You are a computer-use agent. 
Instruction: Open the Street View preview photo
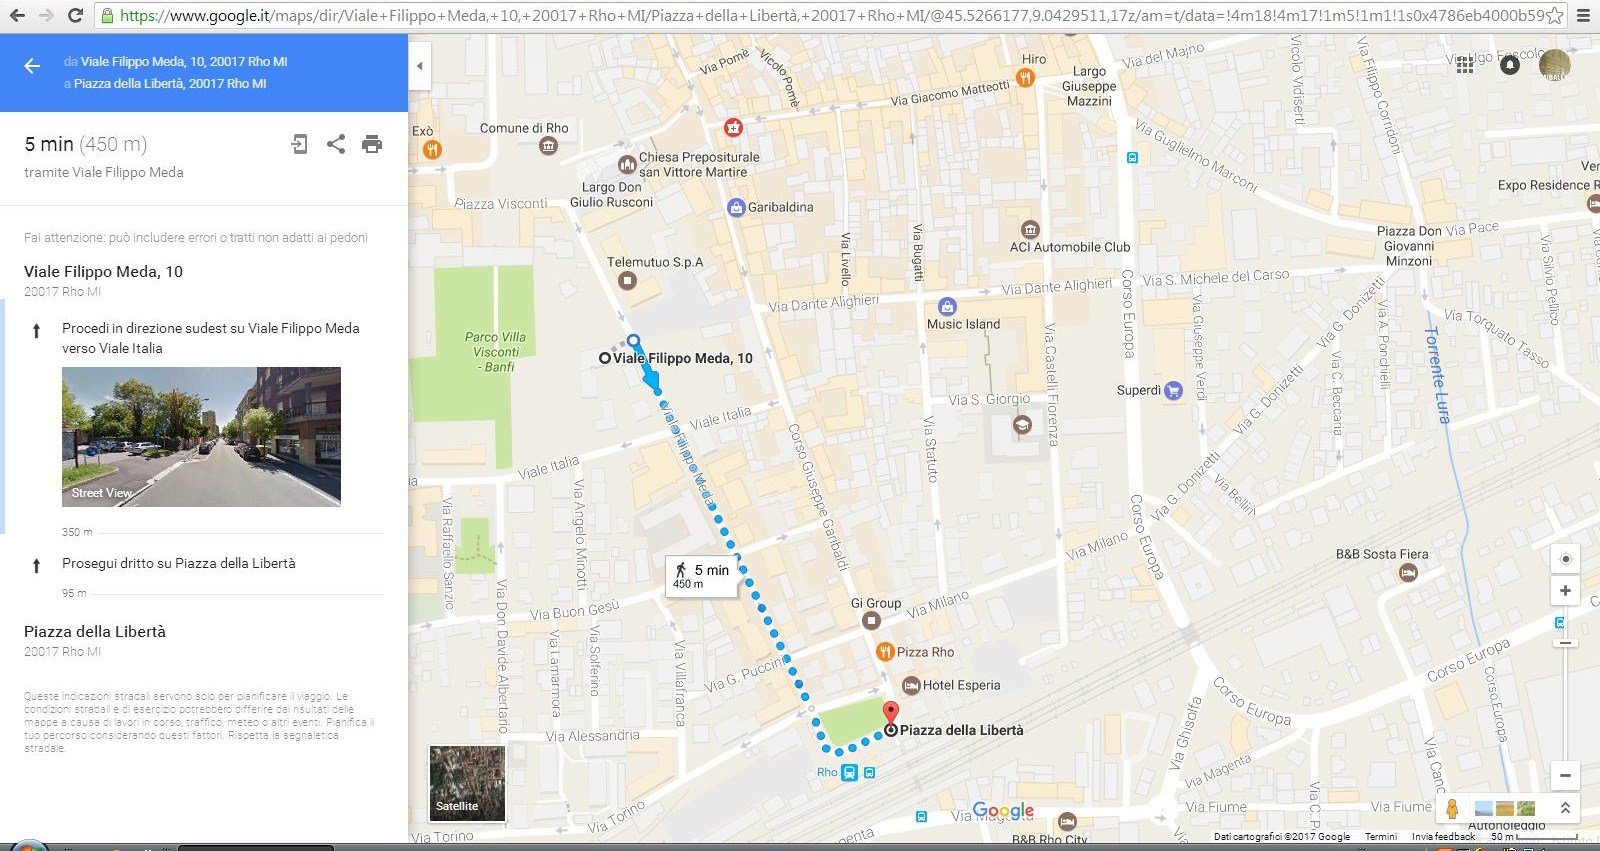tap(201, 436)
